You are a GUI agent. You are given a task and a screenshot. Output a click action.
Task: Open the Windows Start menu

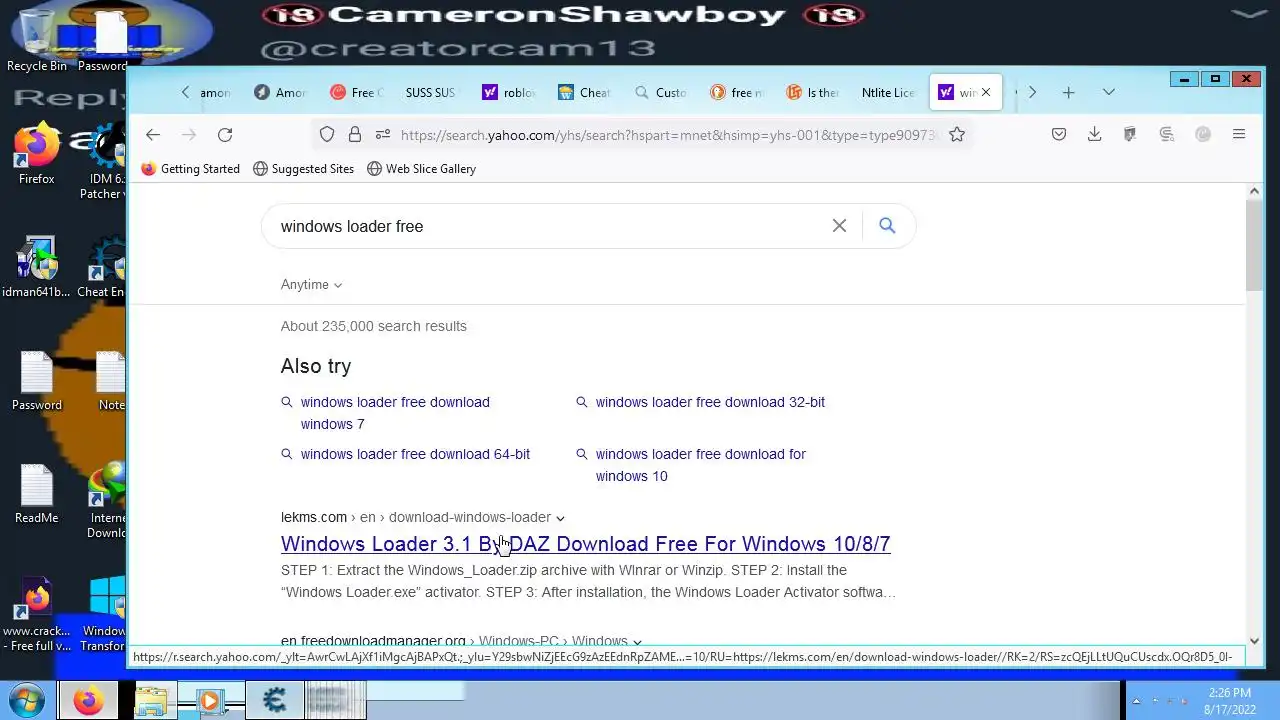[26, 700]
